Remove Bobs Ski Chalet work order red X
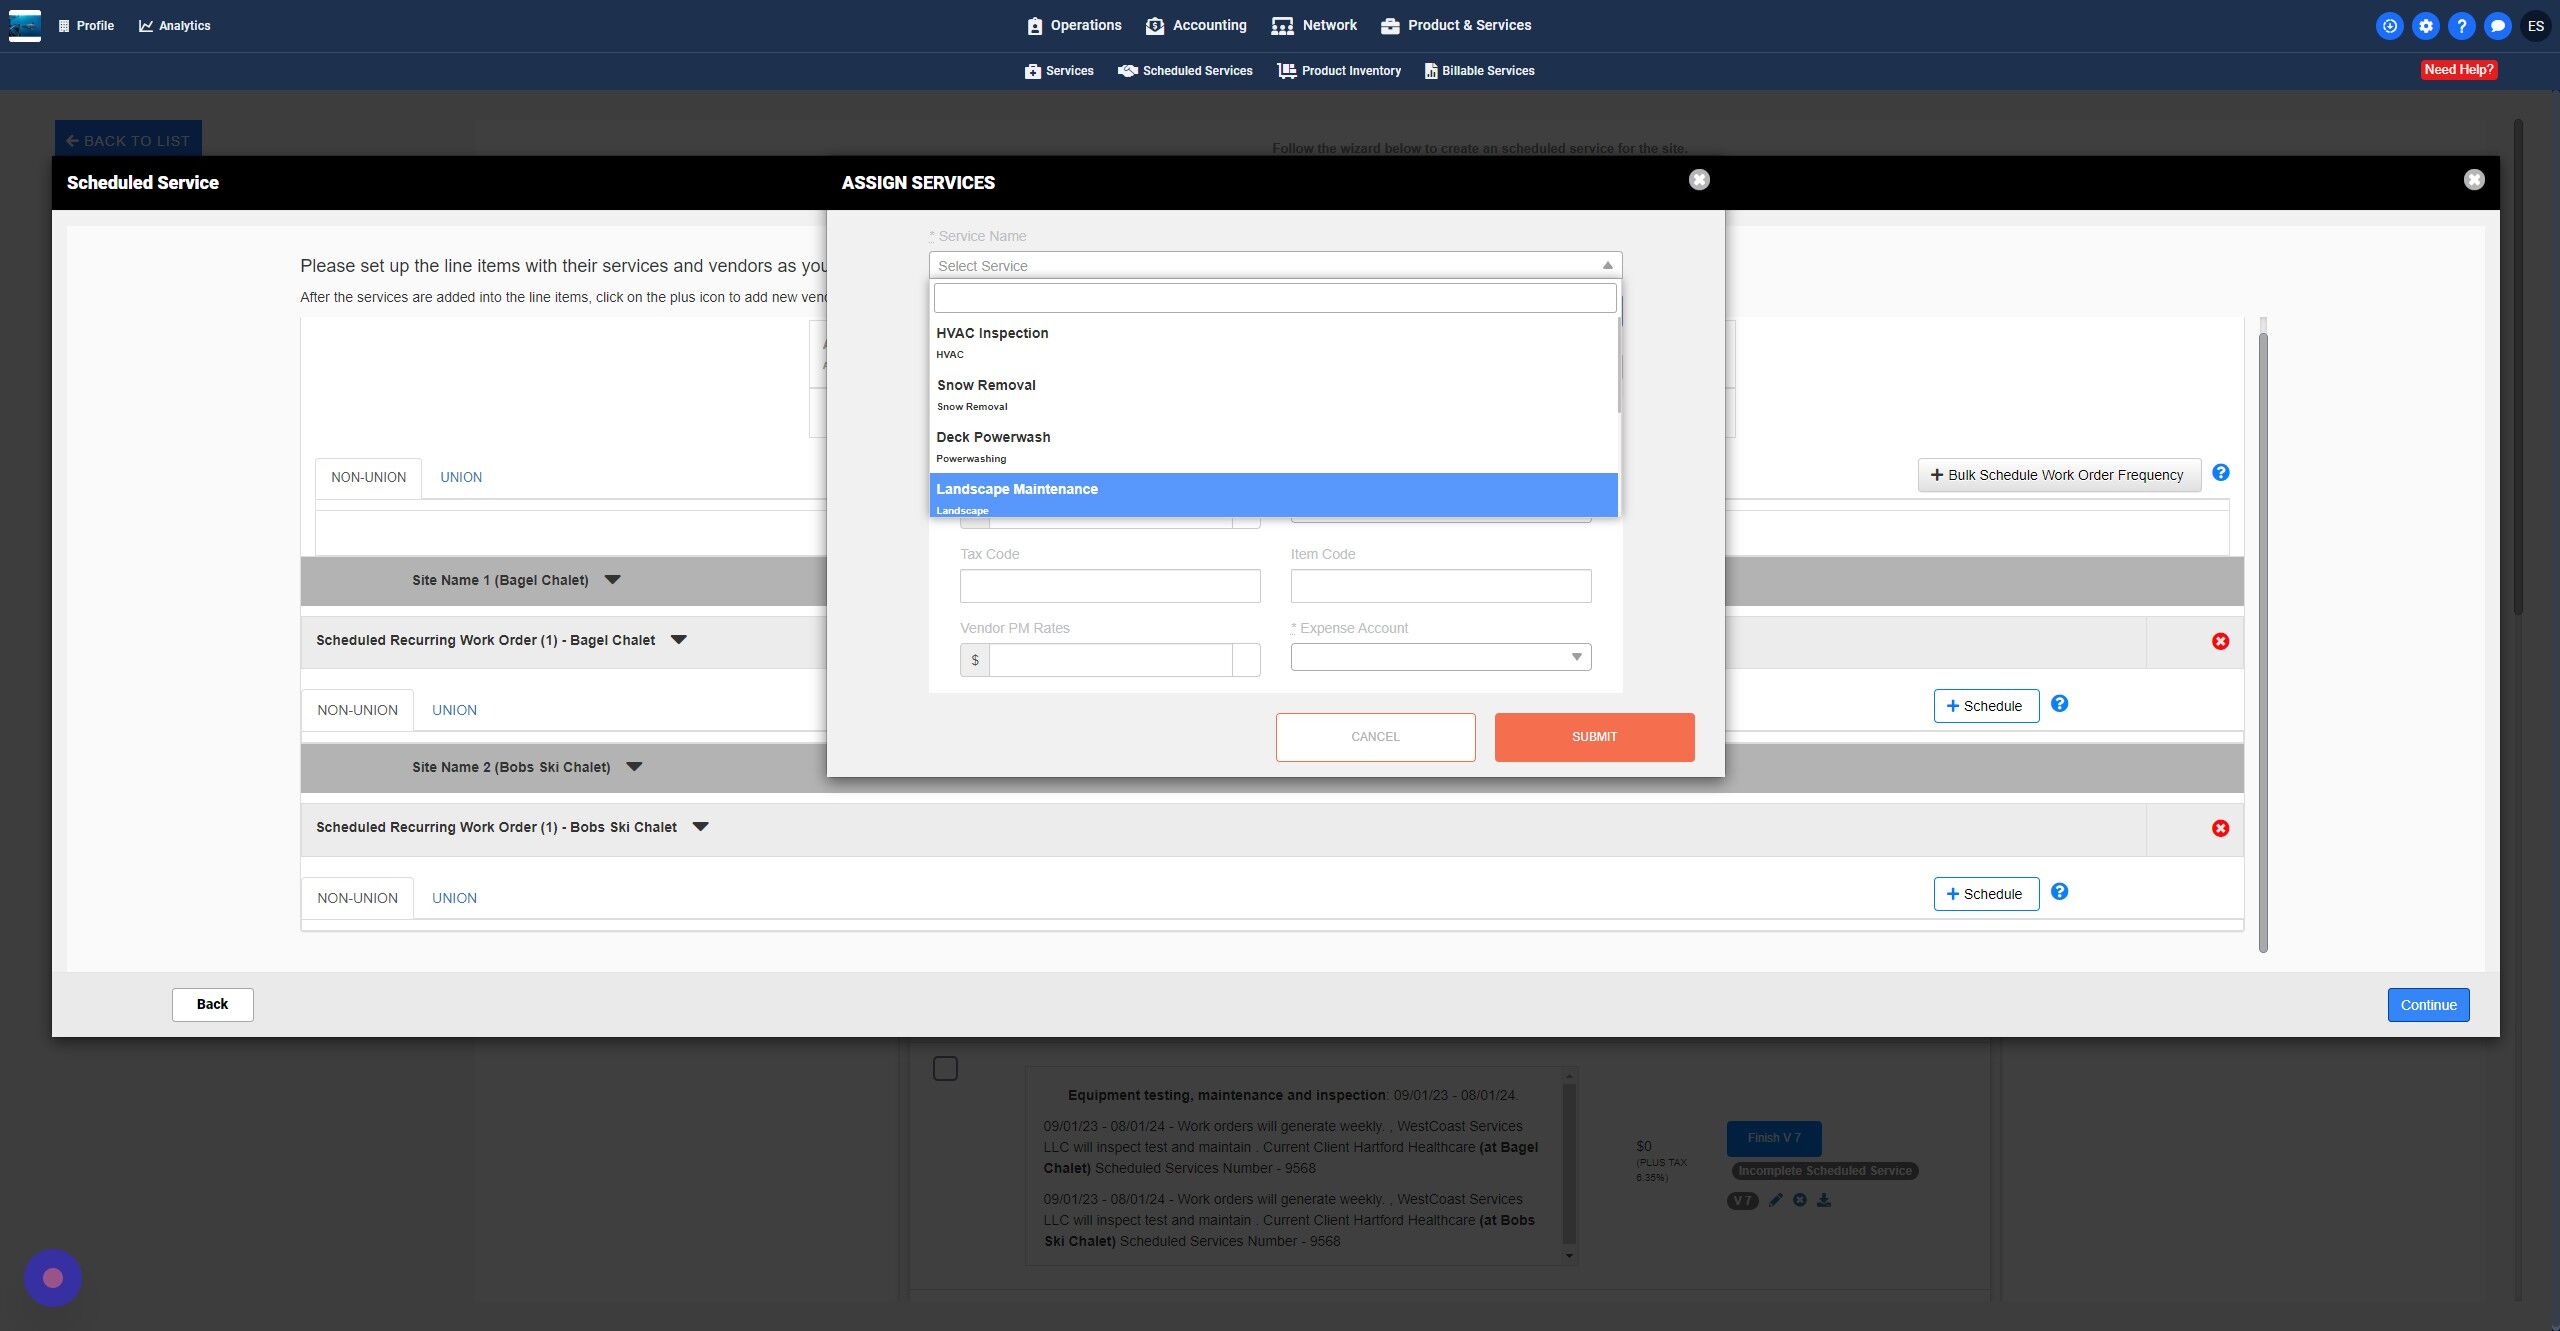 (2220, 828)
